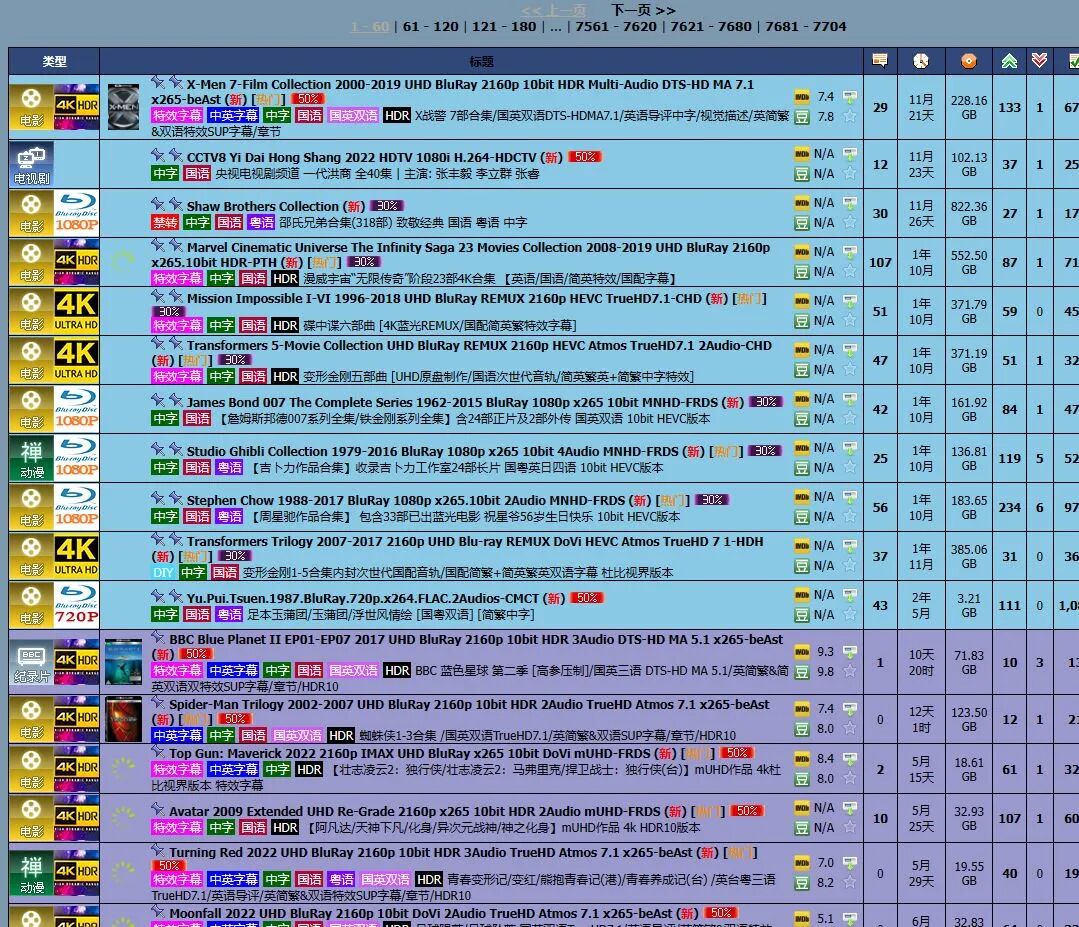Screen dimensions: 1079x927
Task: Jump to page range 7561 - 7620
Action: 616,26
